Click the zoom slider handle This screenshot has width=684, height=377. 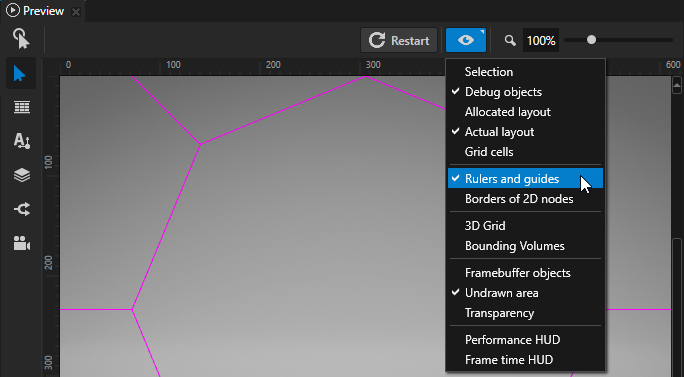coord(591,40)
